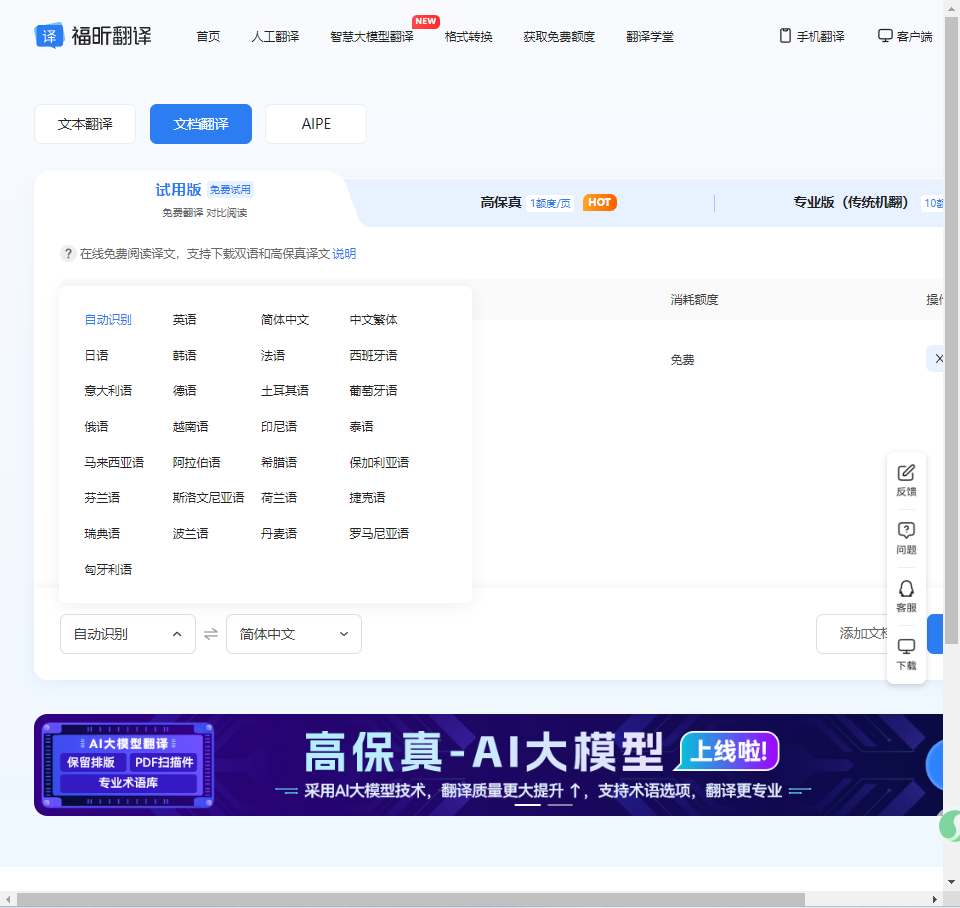Choose 中文繁体 in language list

click(373, 320)
